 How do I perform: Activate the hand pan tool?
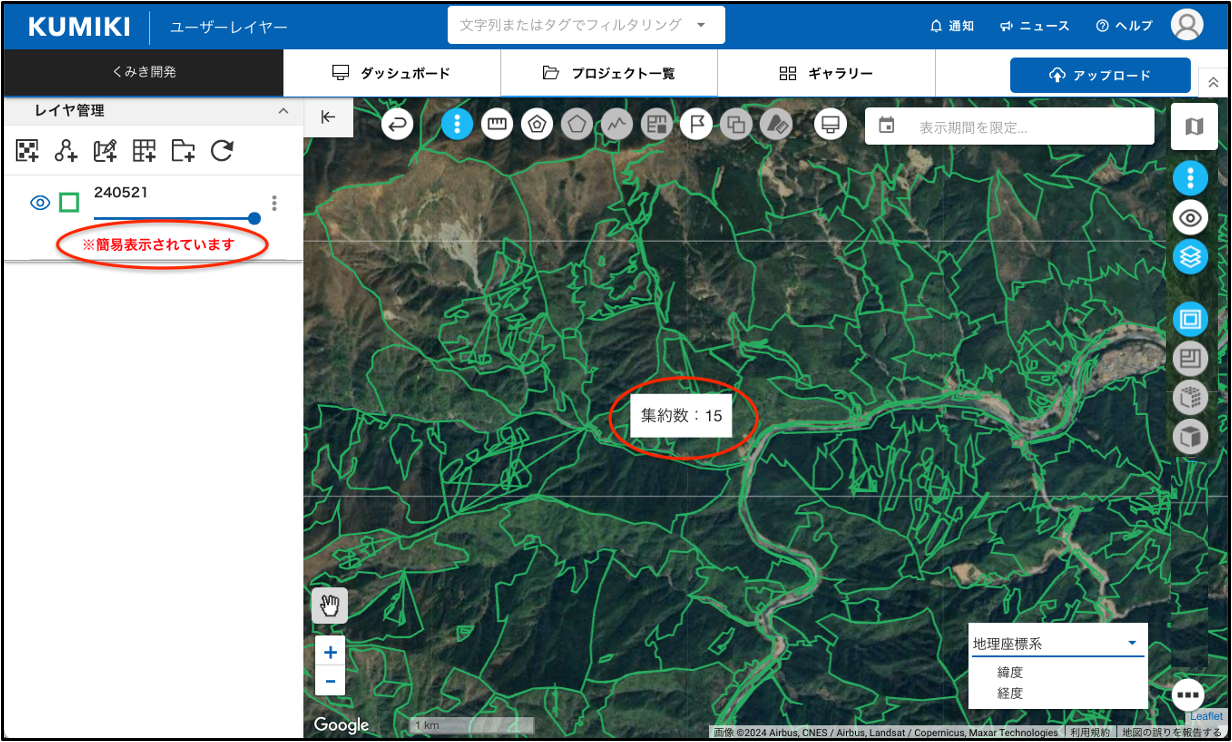coord(330,605)
